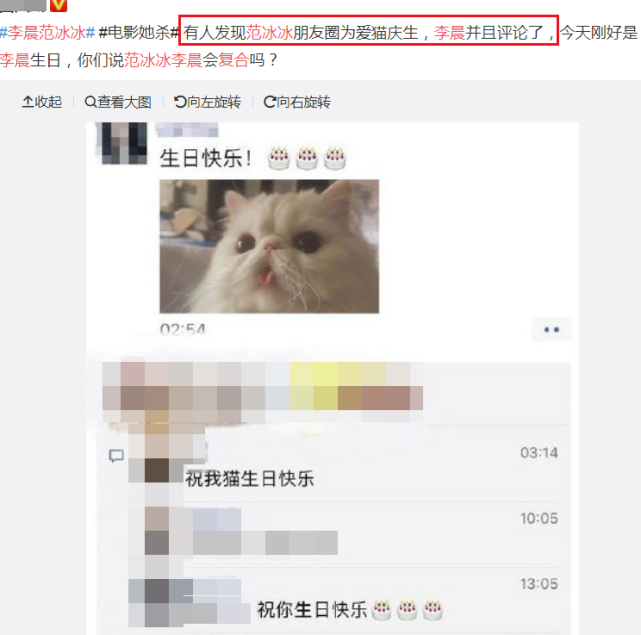Open the #李晨范冰冰# hashtag link
This screenshot has height=635, width=641.
48,32
